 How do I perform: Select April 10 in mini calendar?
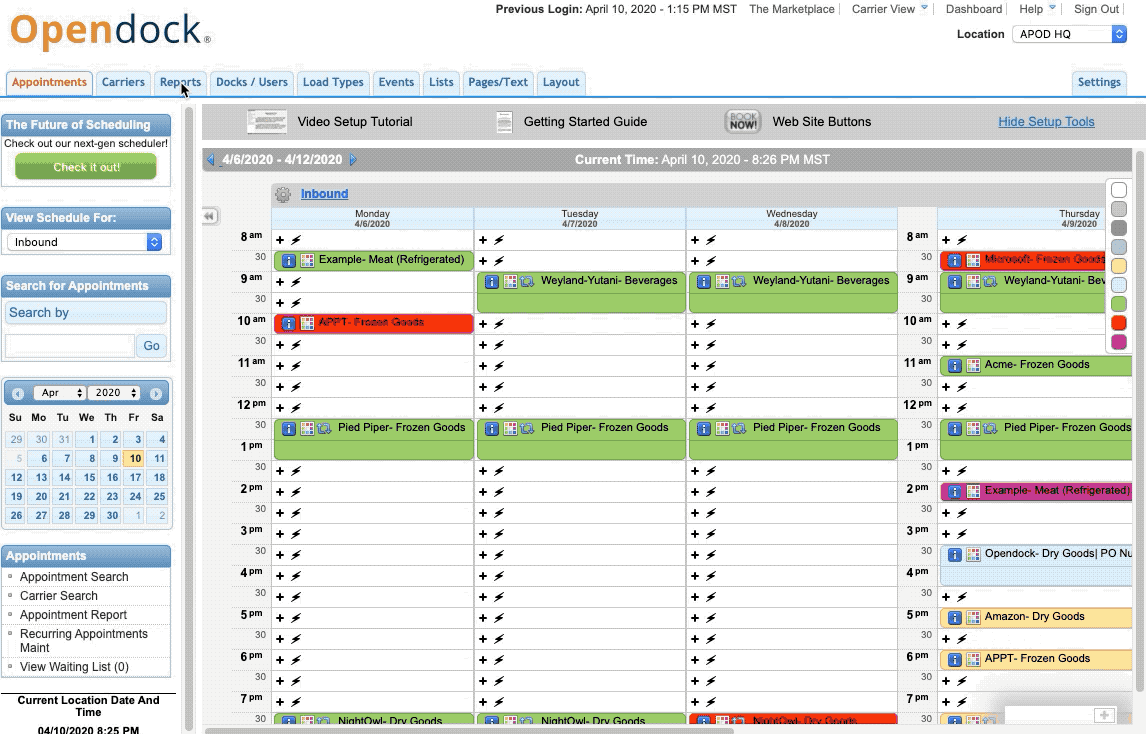(x=135, y=458)
